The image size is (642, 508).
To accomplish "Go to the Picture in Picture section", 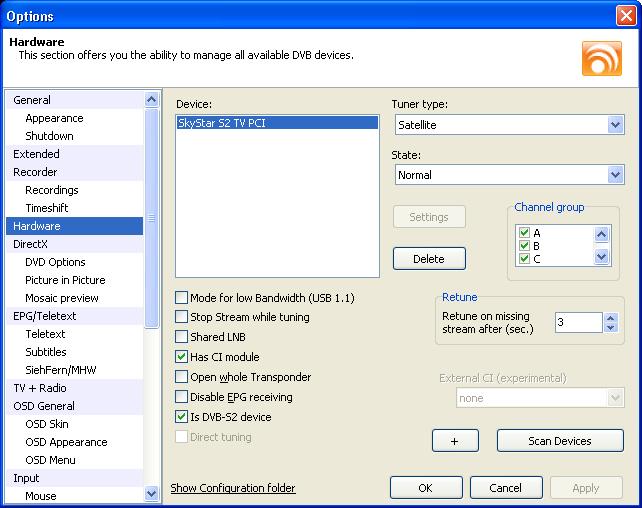I will click(x=65, y=280).
